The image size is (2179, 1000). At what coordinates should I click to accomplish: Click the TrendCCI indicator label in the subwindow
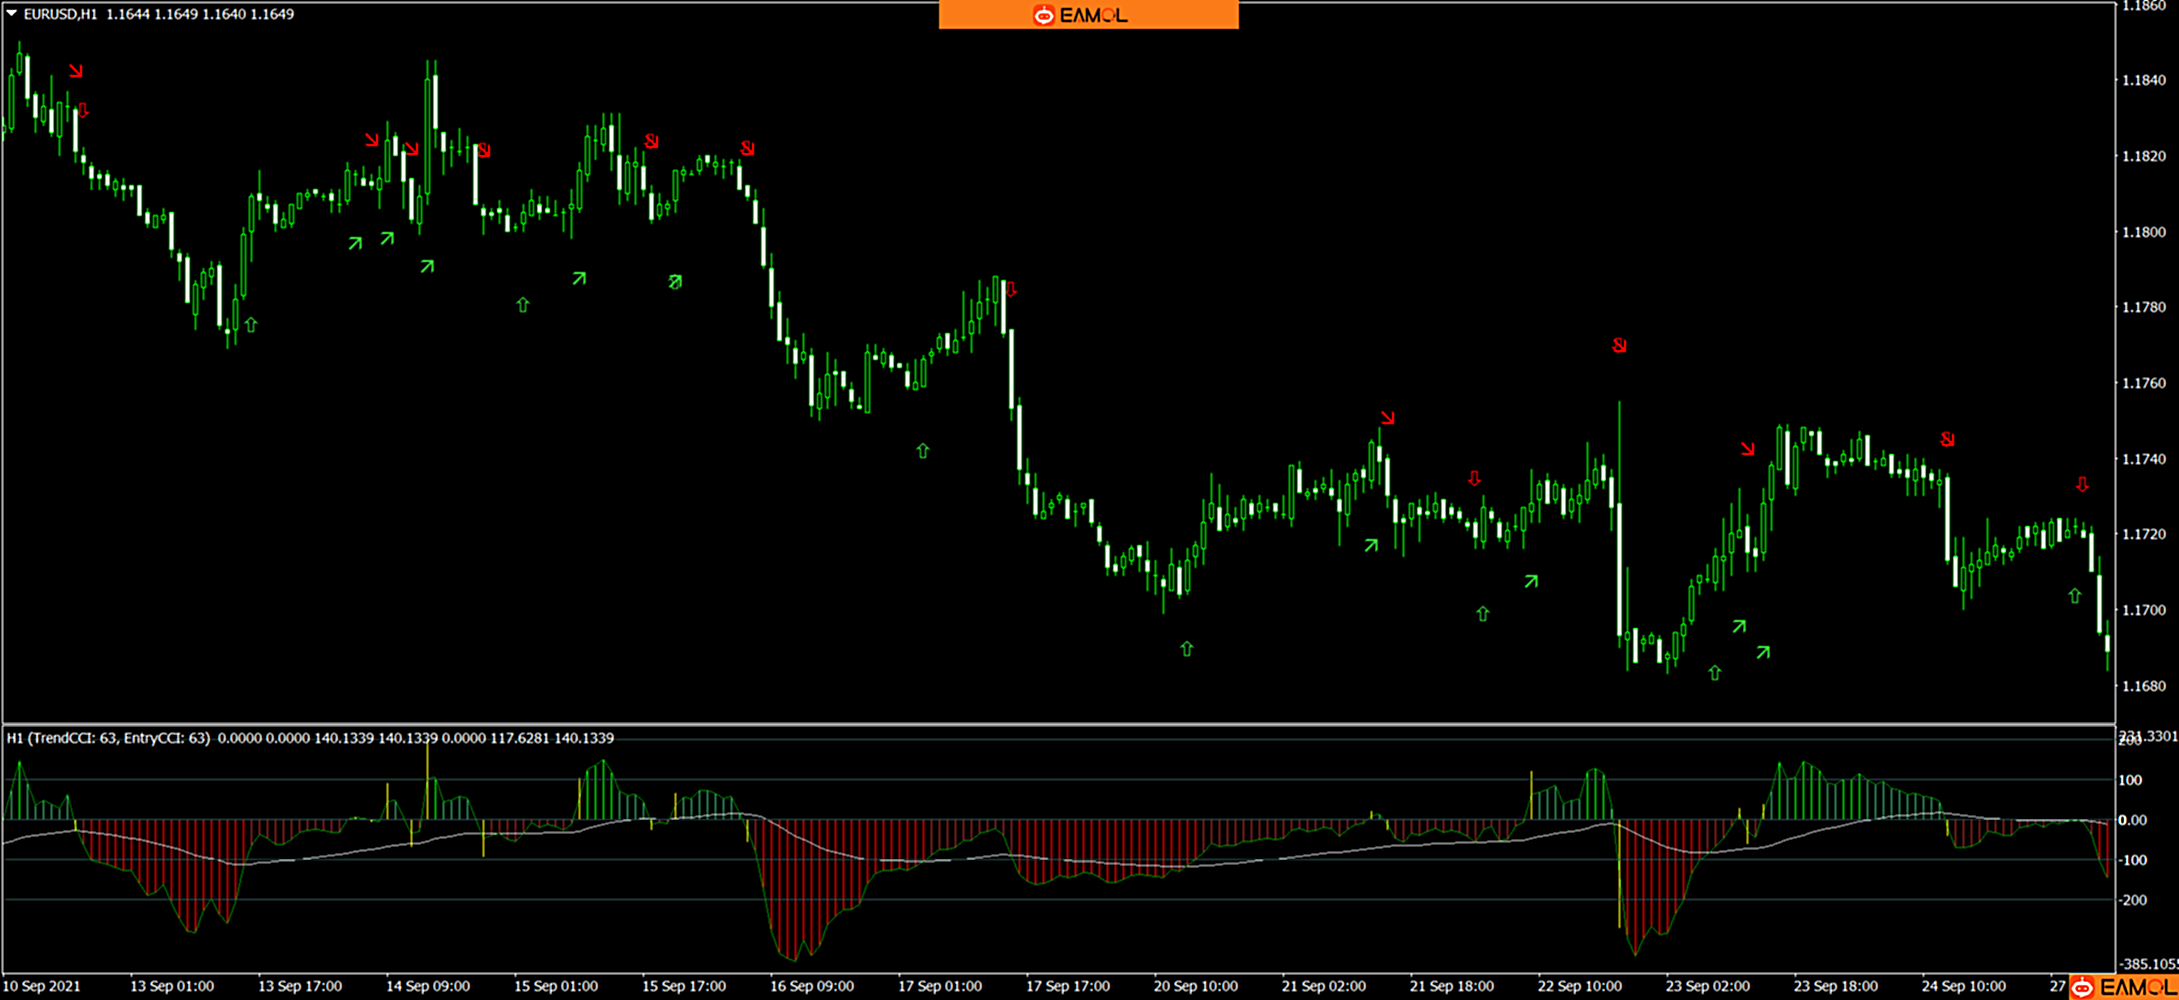click(x=108, y=738)
